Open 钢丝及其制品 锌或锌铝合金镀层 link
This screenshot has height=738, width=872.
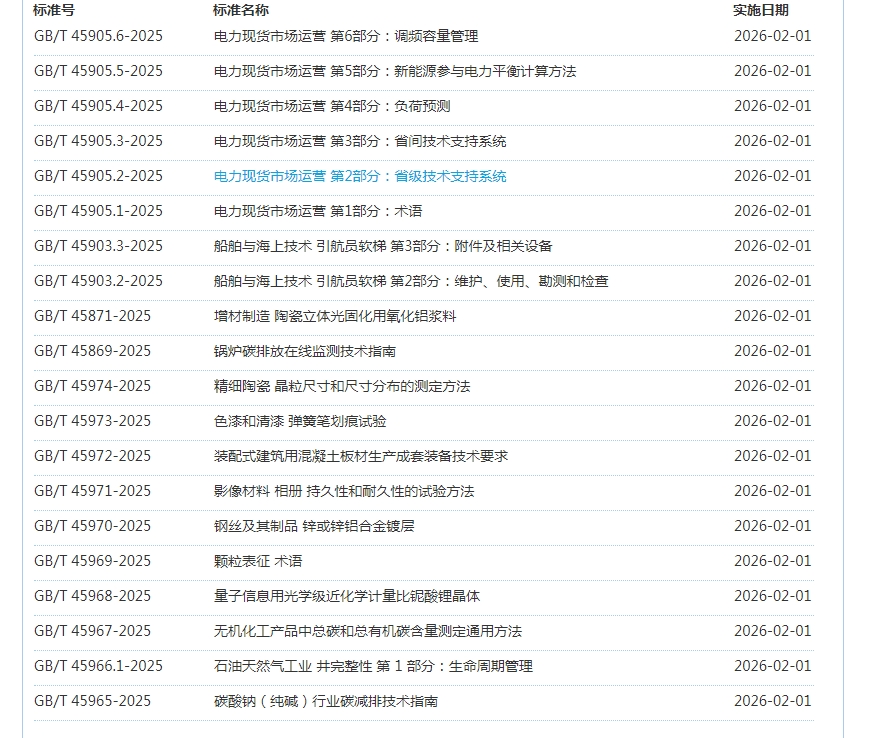tap(314, 526)
